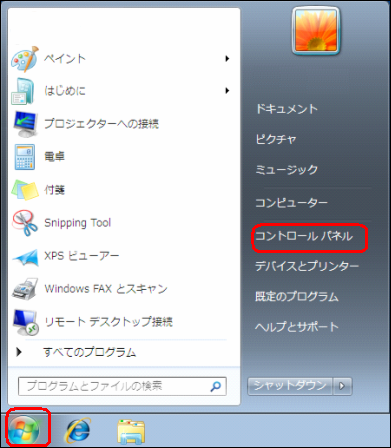391x448 pixels.
Task: Expand the はじめに submenu arrow
Action: 227,90
